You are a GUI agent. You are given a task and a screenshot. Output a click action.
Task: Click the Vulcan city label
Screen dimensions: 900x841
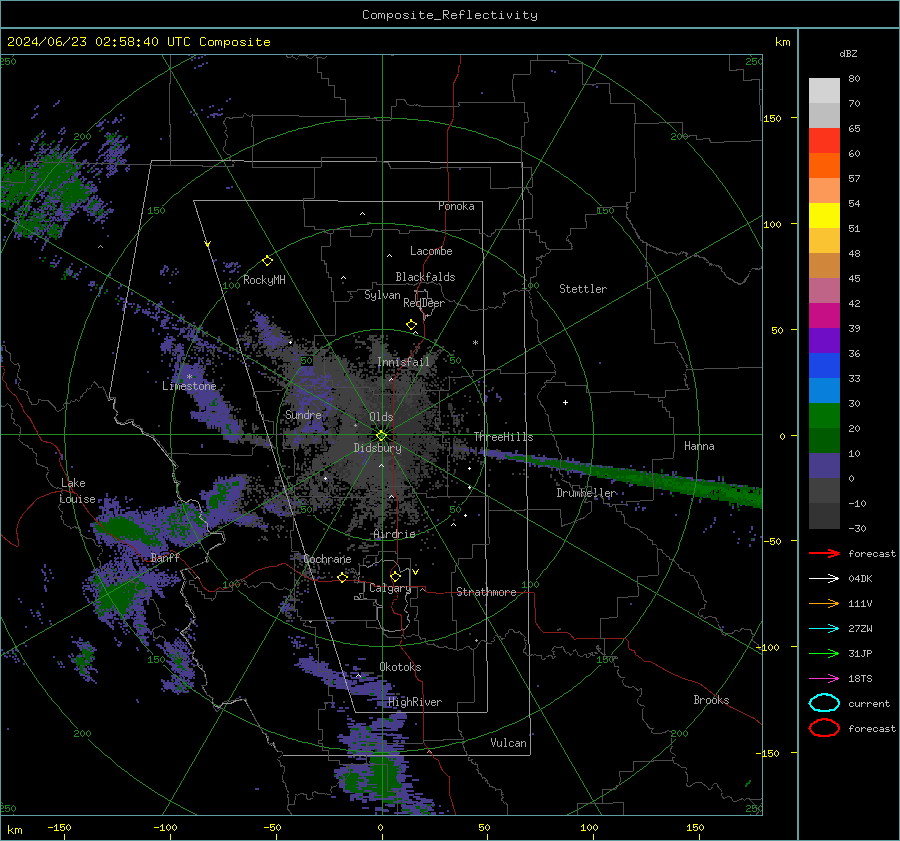pos(508,743)
